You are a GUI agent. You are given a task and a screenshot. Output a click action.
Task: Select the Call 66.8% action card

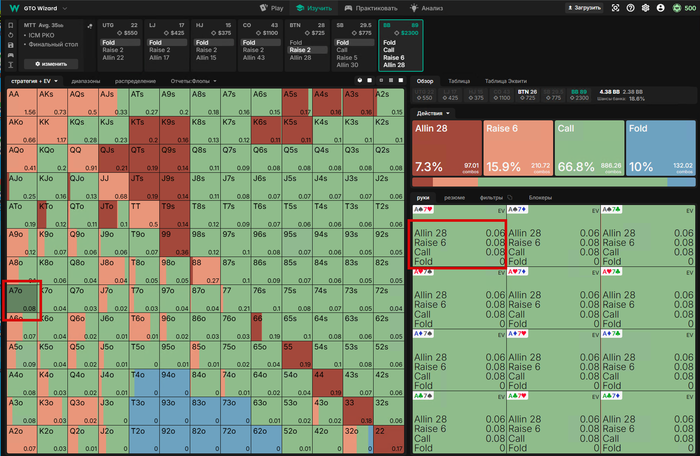click(589, 147)
